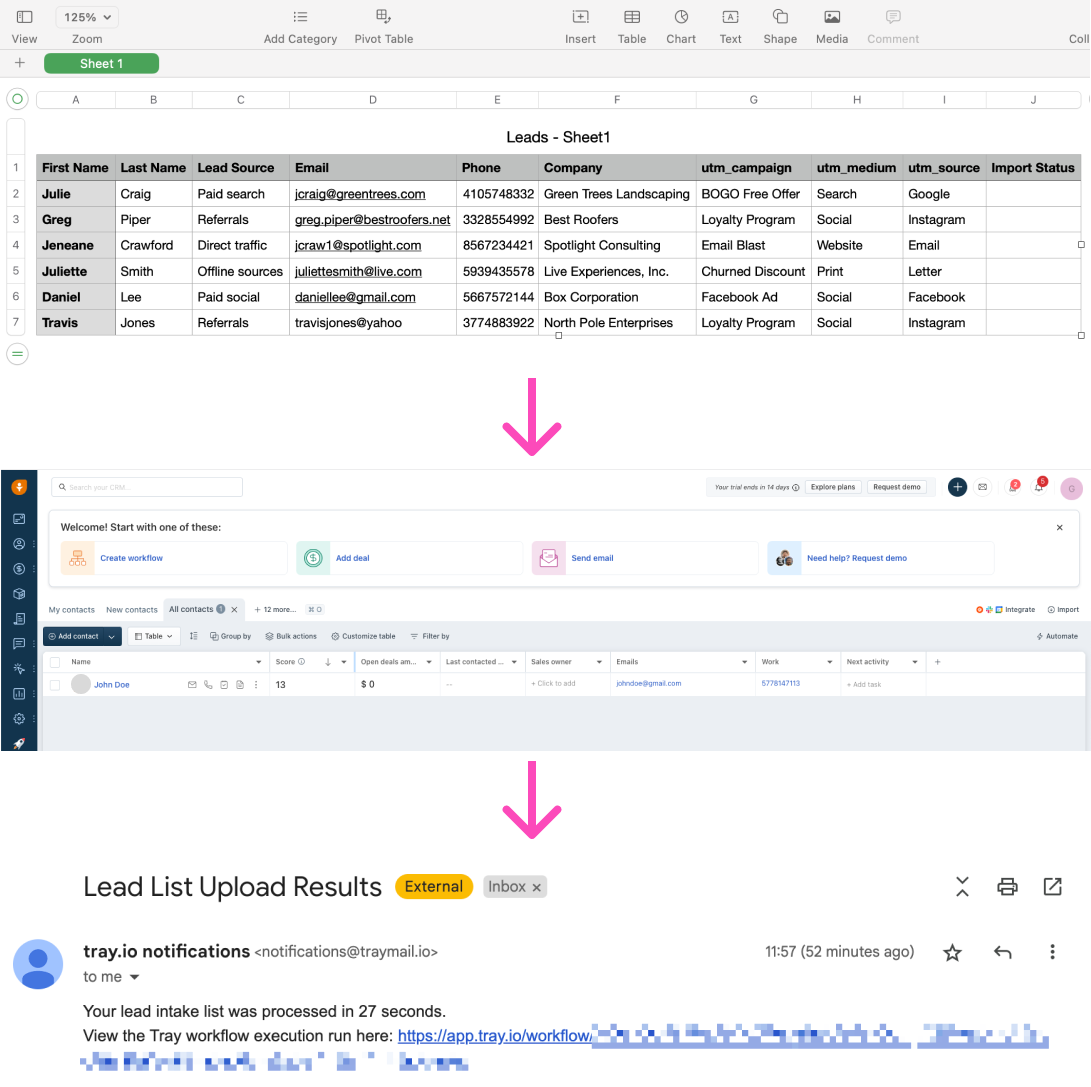Click the rocket icon in the CRM sidebar
The image size is (1091, 1087).
(19, 743)
